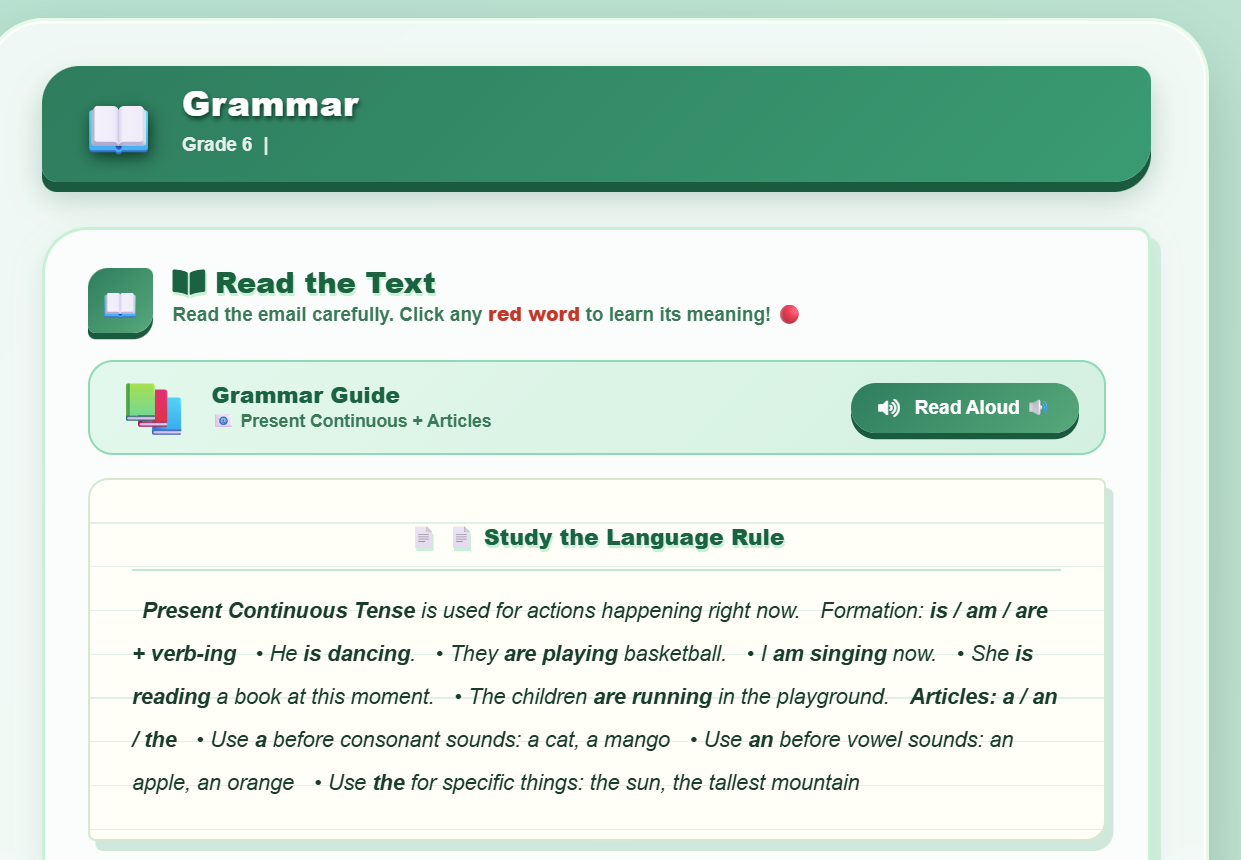Click the bold phrase are running
1241x860 pixels.
(653, 697)
